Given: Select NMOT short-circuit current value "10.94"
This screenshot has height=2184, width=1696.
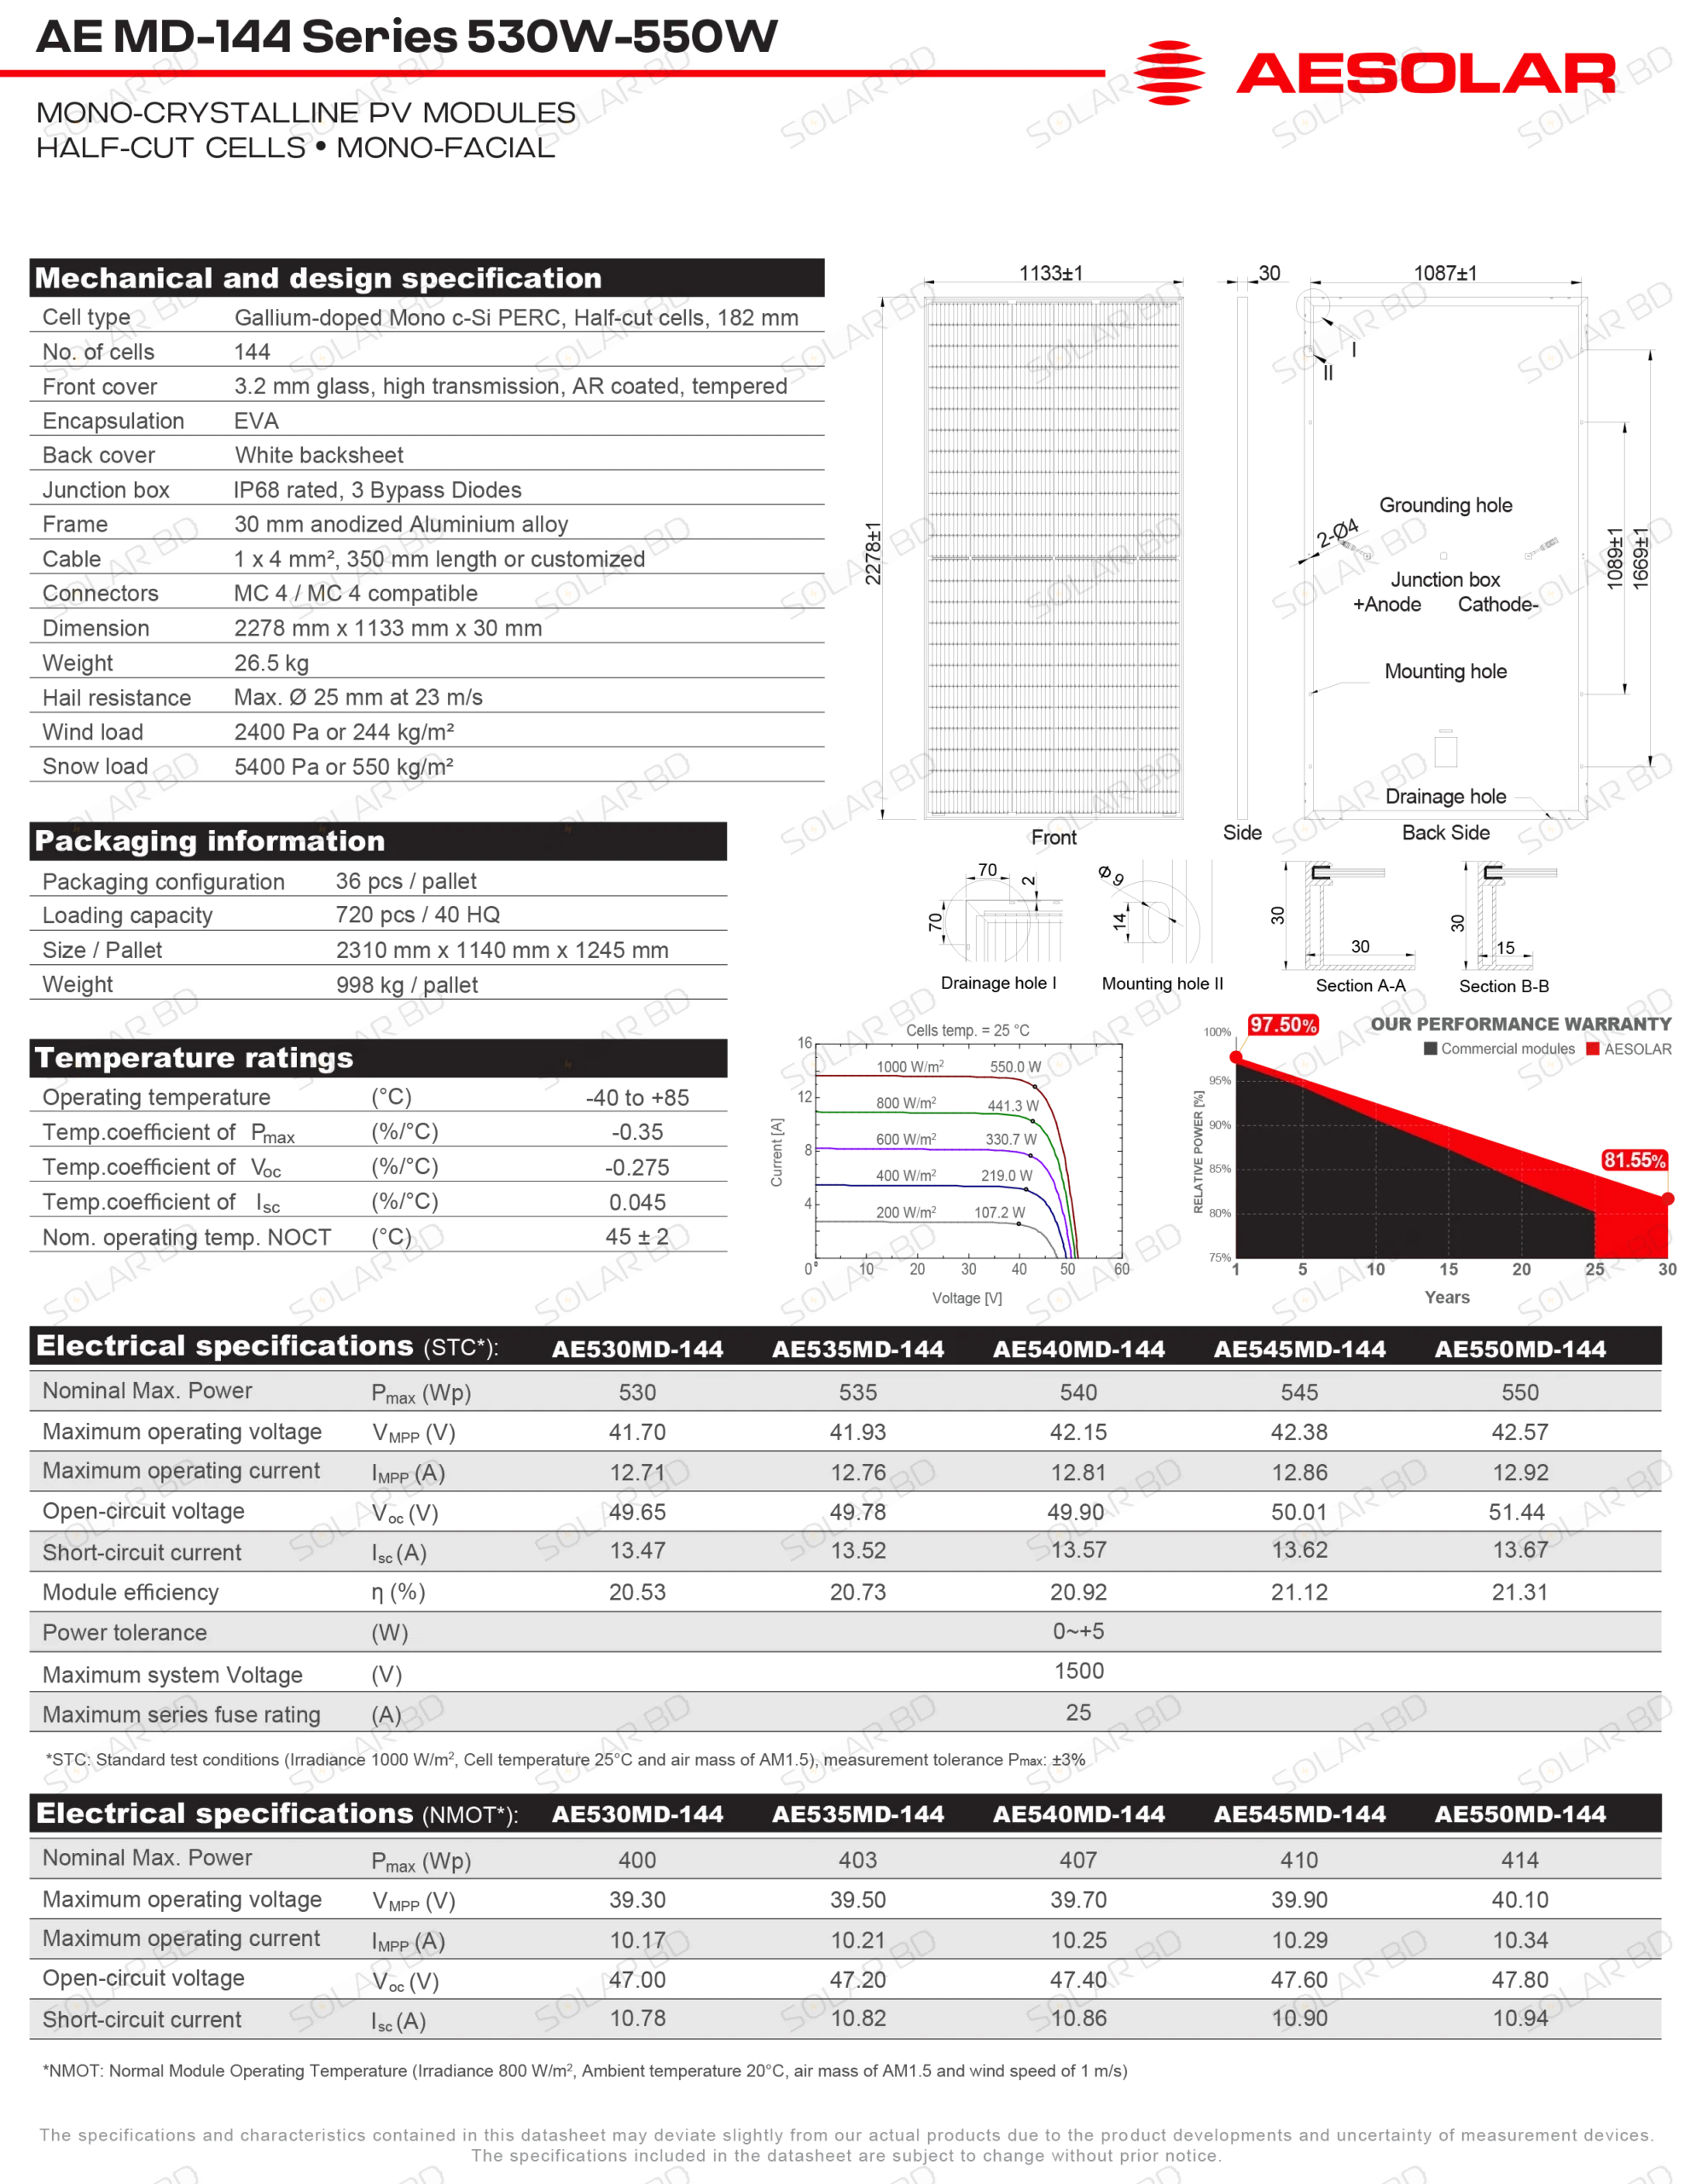Looking at the screenshot, I should pos(1520,2018).
